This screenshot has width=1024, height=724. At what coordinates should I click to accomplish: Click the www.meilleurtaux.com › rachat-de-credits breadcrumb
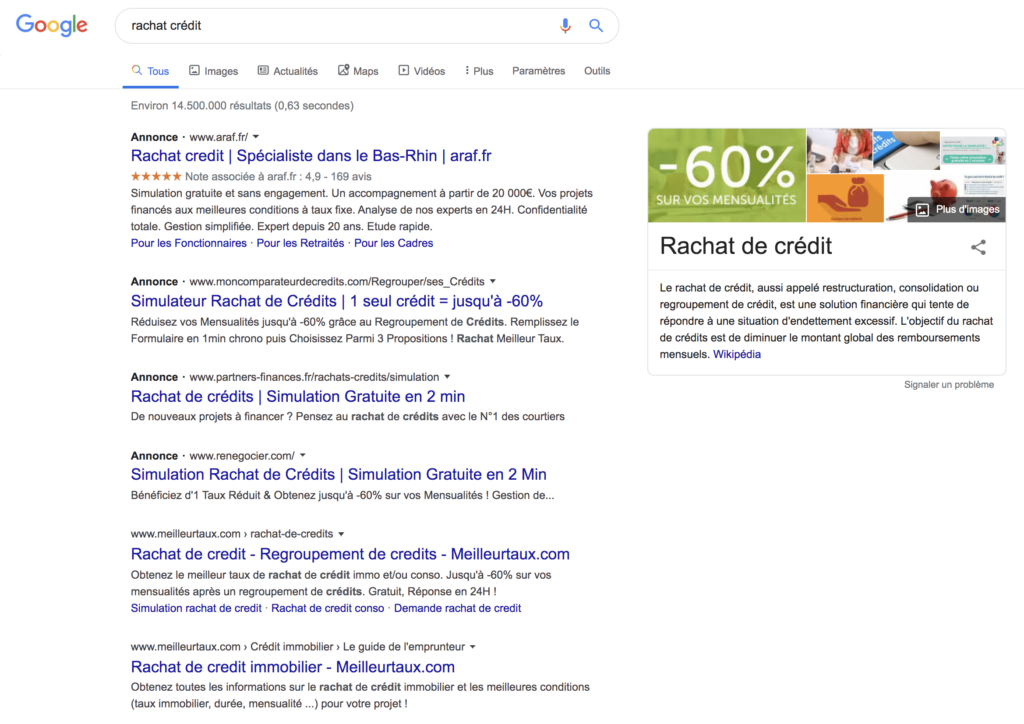(232, 534)
